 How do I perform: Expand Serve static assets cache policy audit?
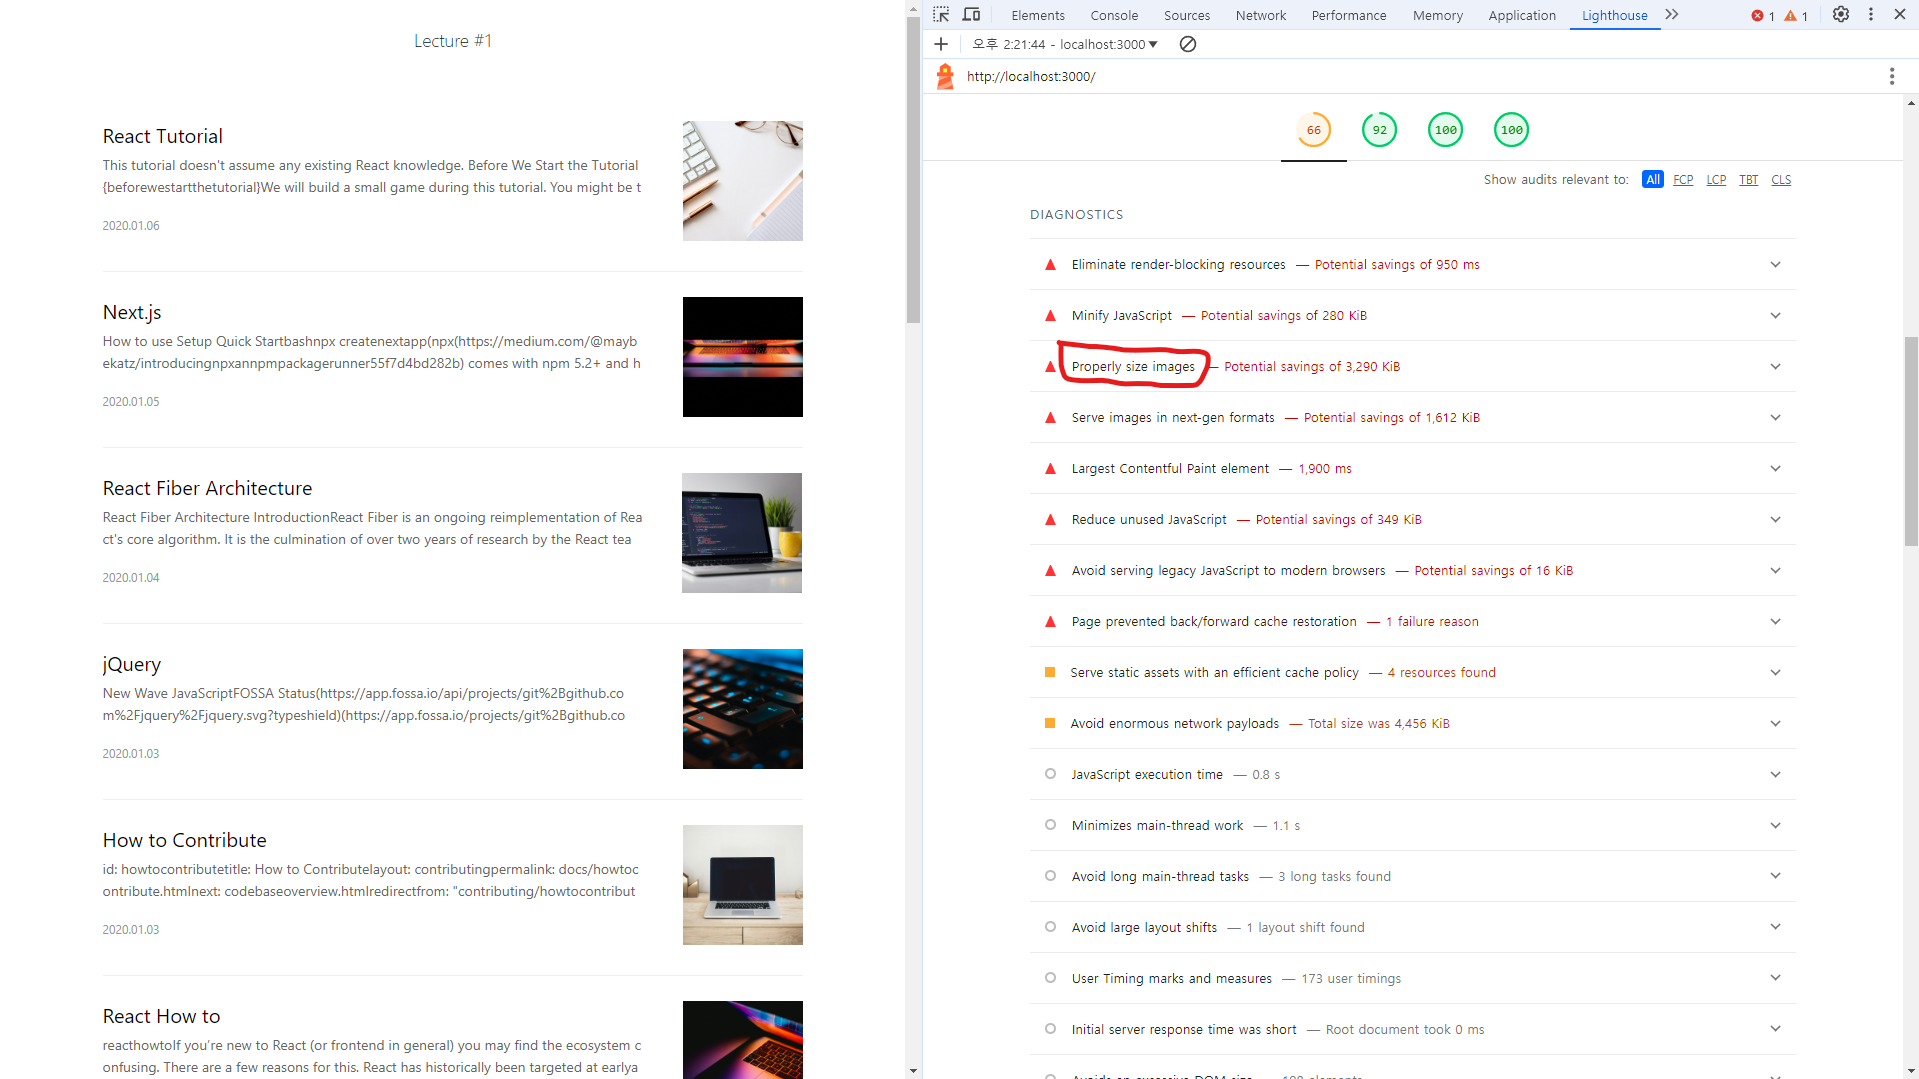[1413, 673]
